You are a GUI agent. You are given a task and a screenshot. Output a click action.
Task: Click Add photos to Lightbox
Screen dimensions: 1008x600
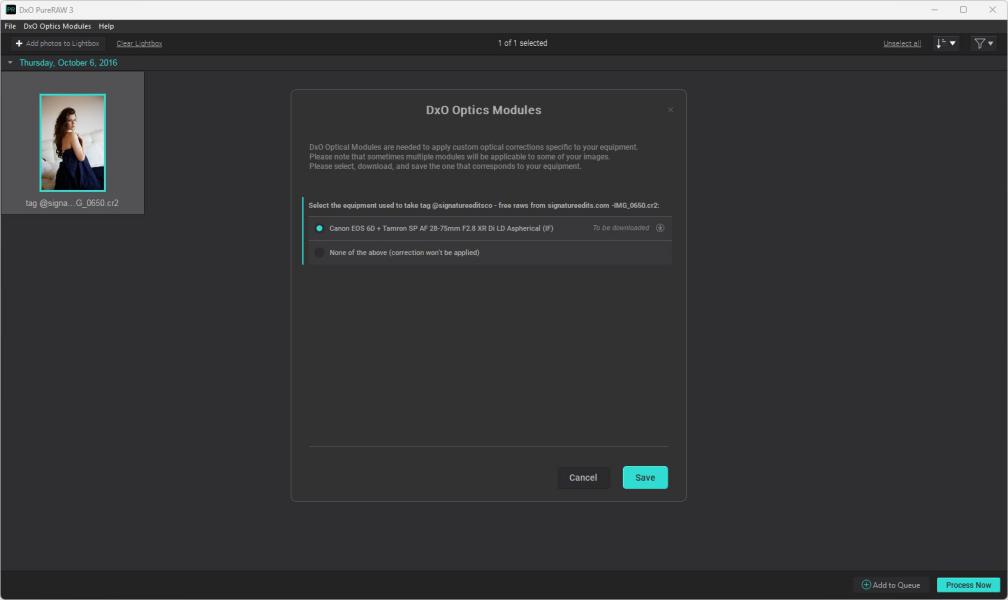(57, 43)
